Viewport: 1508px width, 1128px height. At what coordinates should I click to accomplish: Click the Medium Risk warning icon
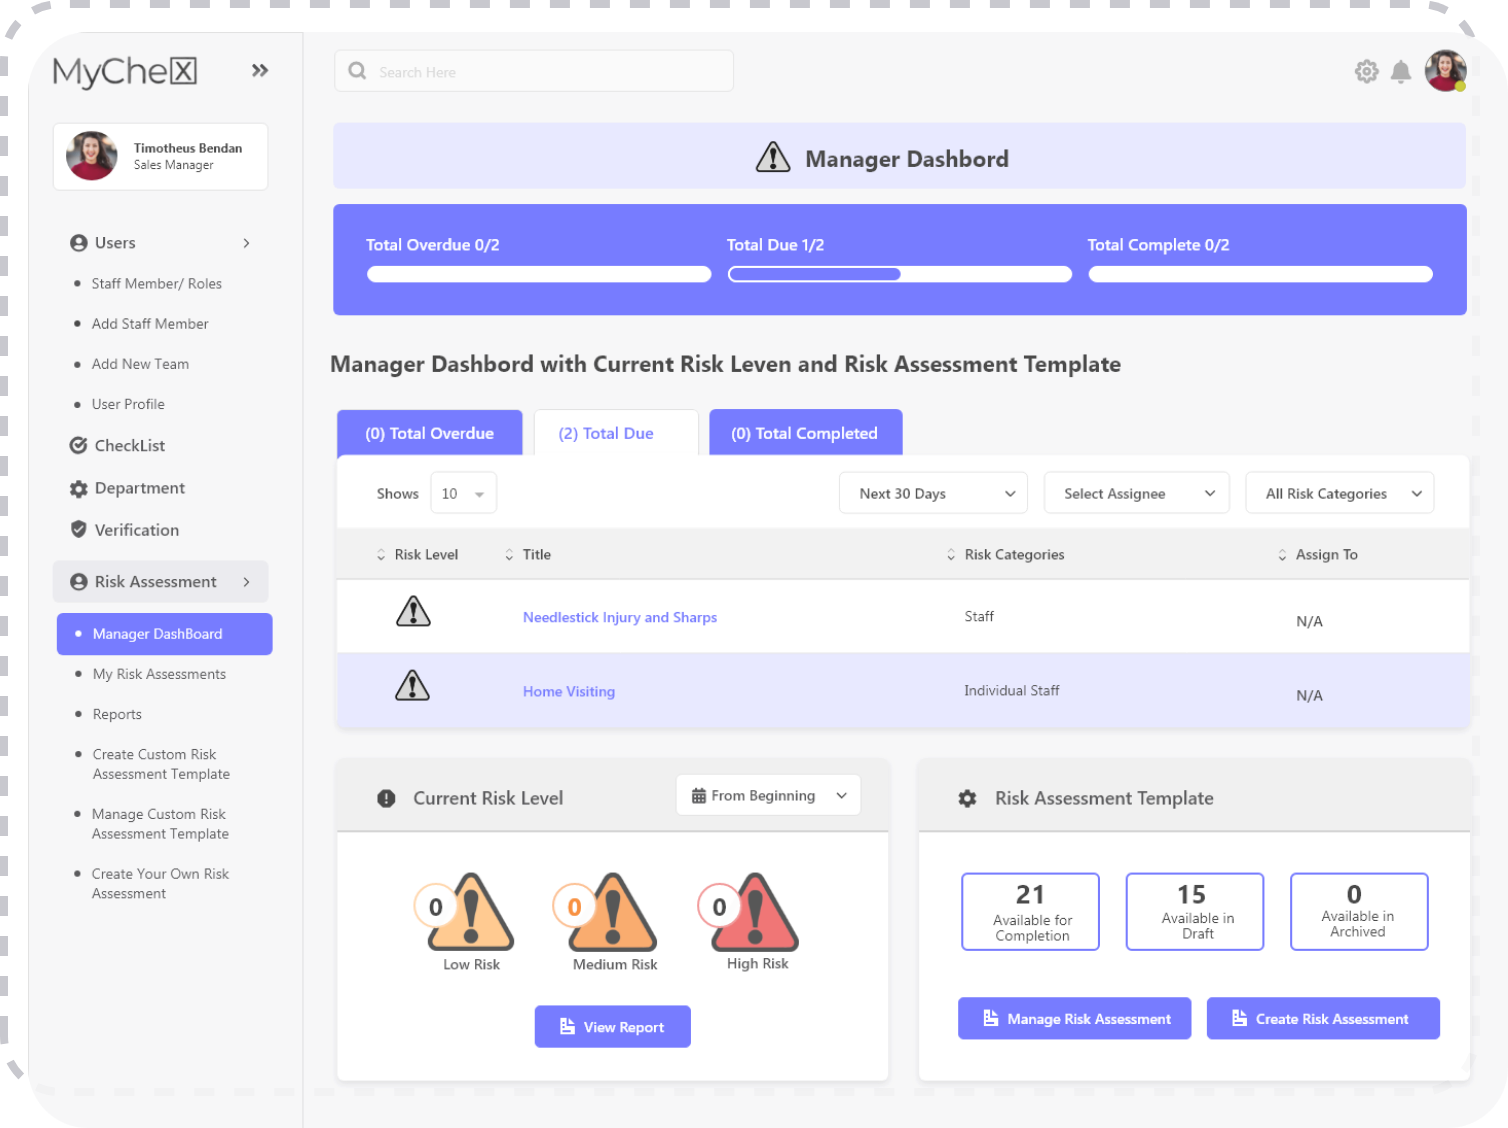(x=612, y=912)
